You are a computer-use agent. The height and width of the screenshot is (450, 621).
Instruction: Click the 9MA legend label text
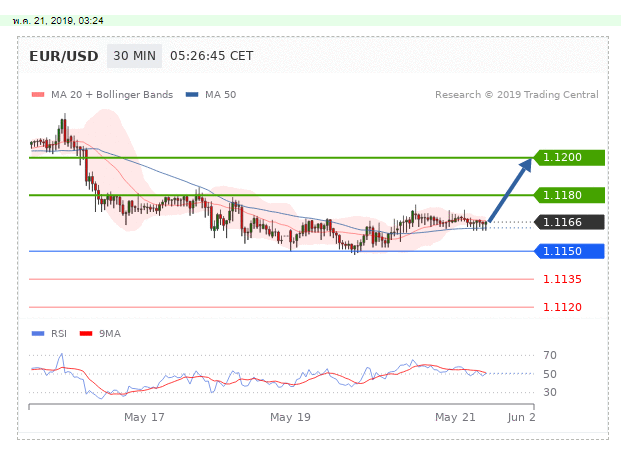pos(110,334)
